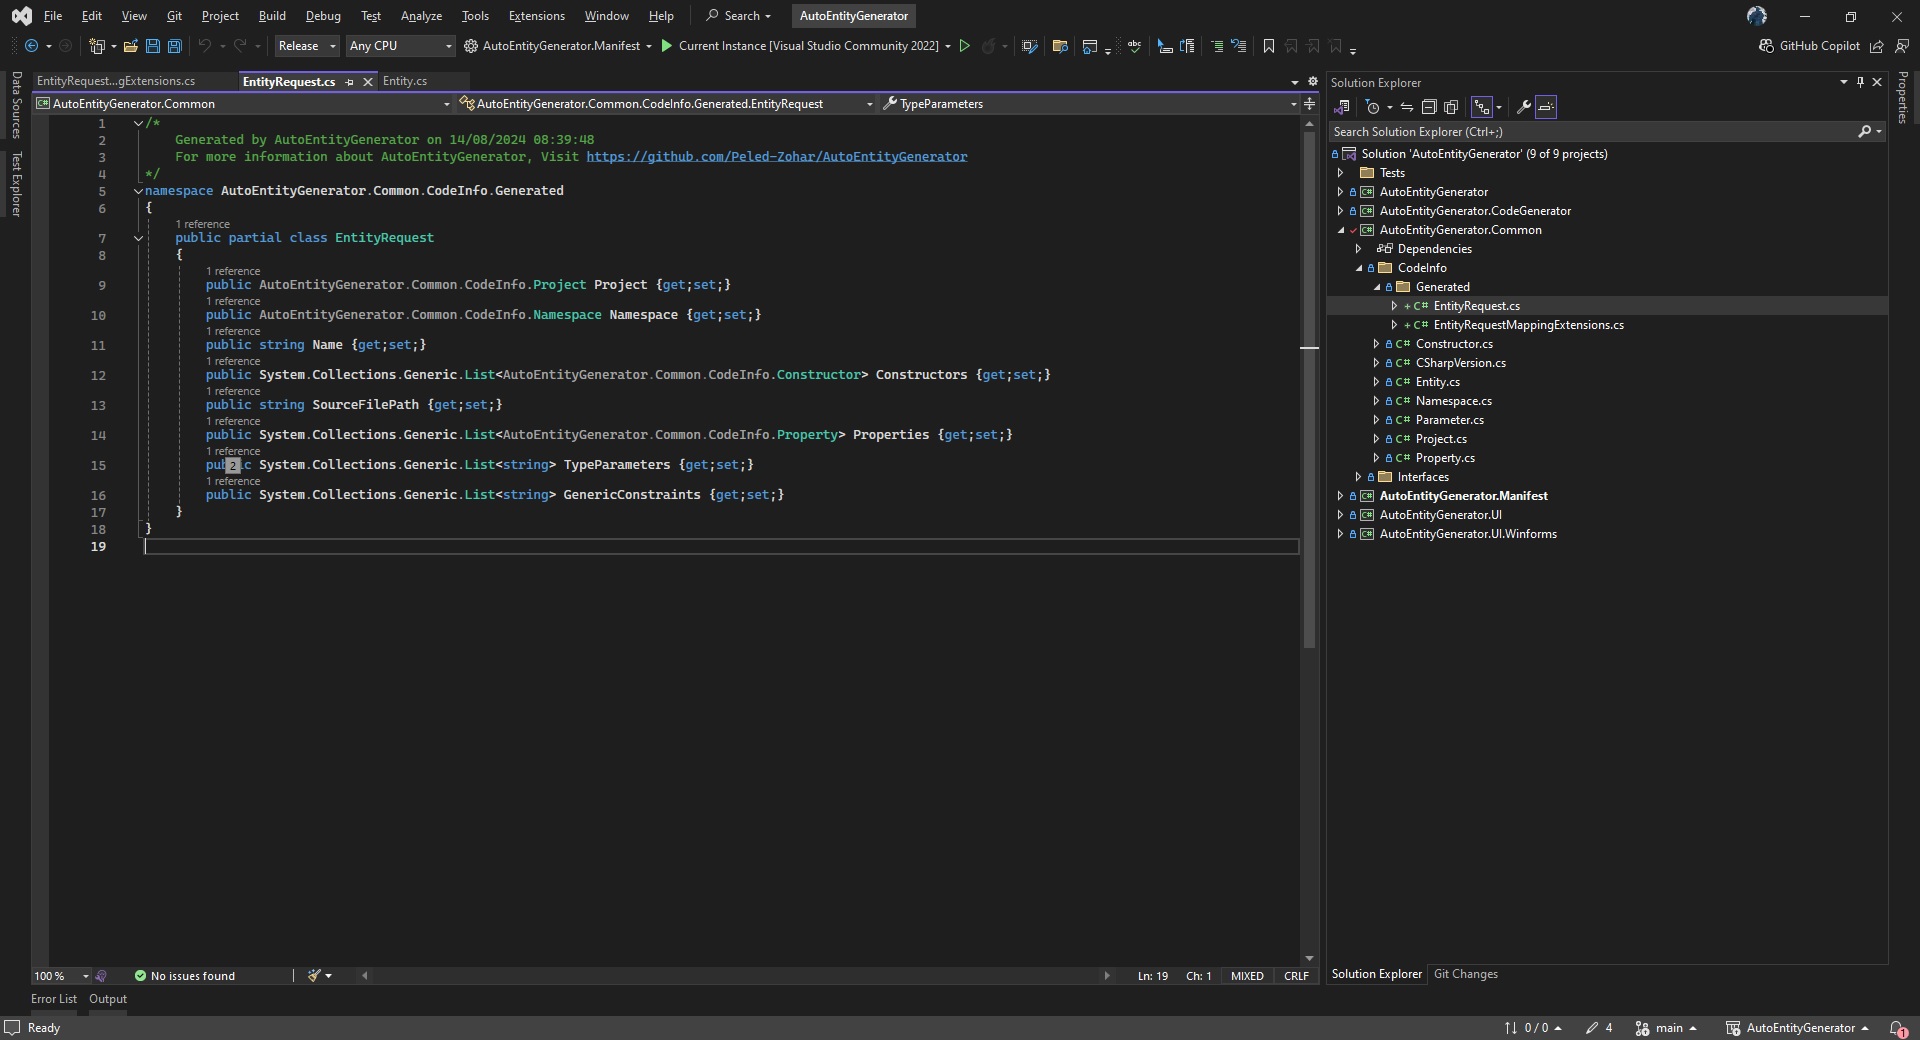Viewport: 1920px width, 1040px height.
Task: Open startup project dropdown AutoEntityGenerator.Manifest
Action: (557, 46)
